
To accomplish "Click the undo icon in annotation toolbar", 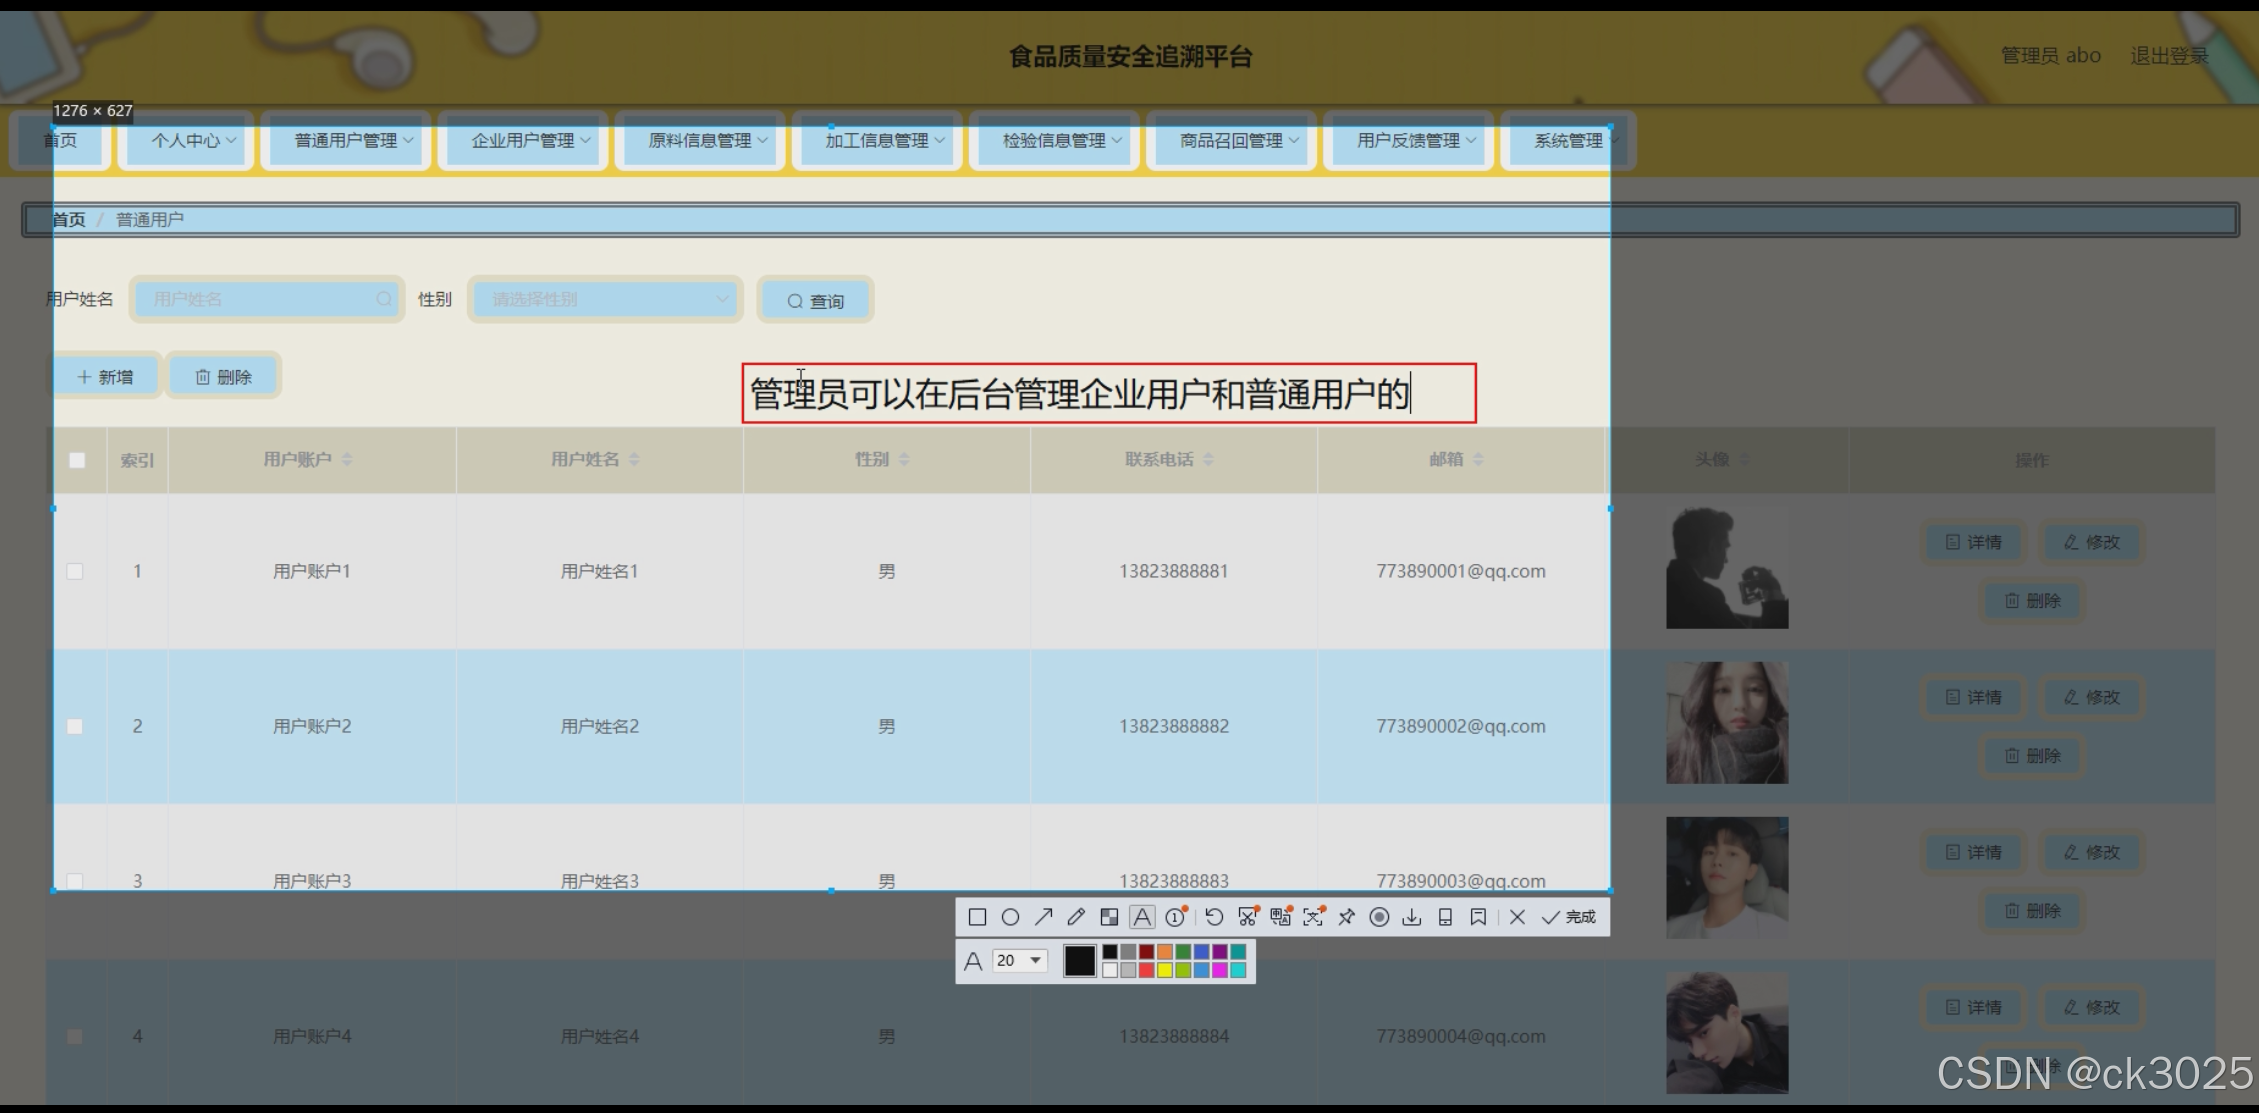I will click(x=1215, y=917).
